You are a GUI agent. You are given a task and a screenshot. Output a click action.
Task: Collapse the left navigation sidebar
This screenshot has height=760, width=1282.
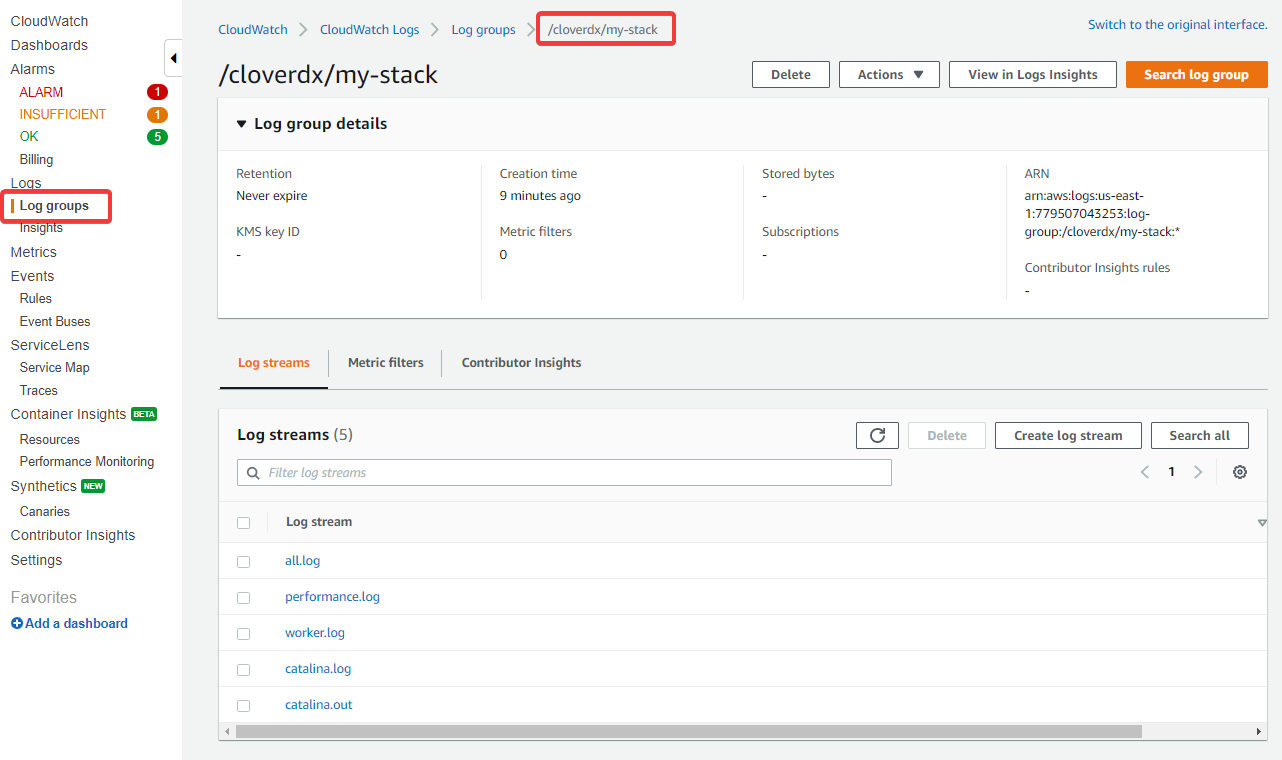172,57
